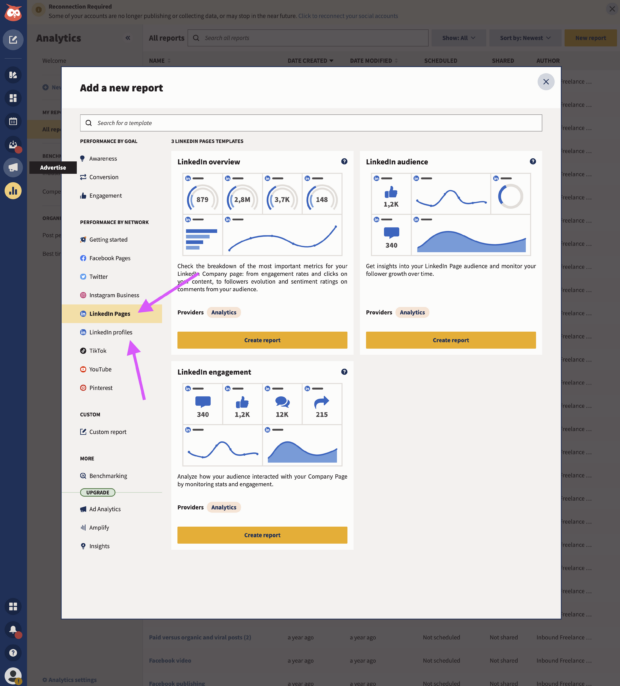
Task: Open the notifications bell icon
Action: (x=13, y=630)
